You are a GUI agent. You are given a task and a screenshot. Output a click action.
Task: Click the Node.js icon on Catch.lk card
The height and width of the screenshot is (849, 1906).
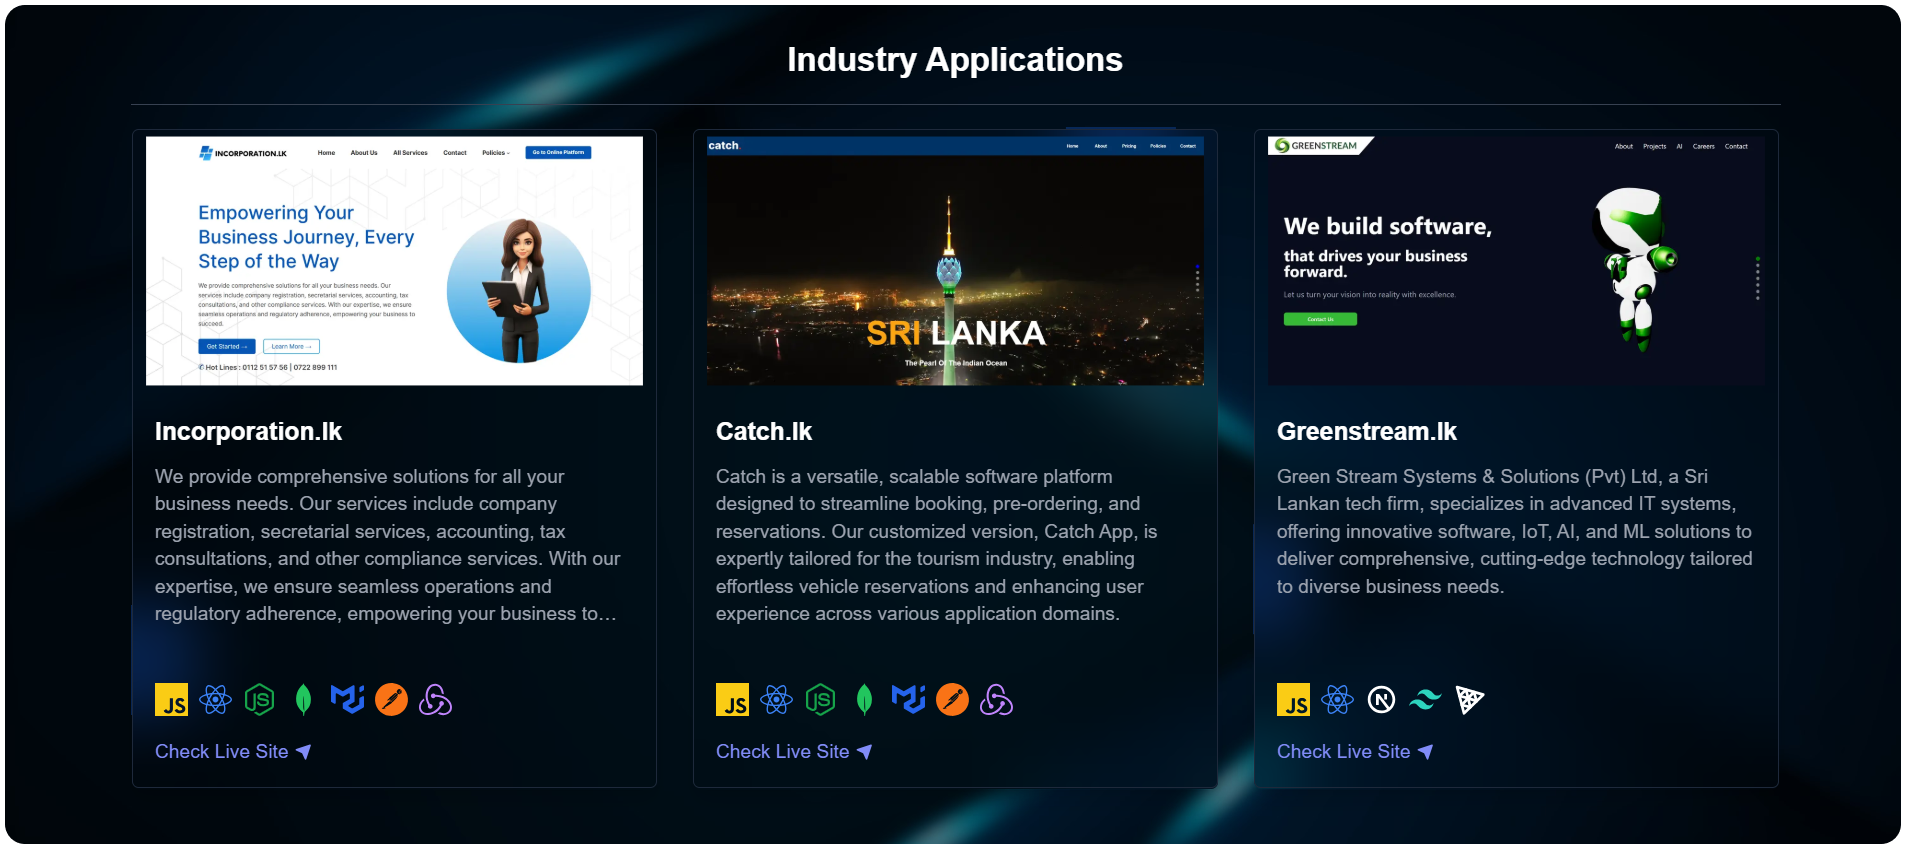pyautogui.click(x=820, y=700)
